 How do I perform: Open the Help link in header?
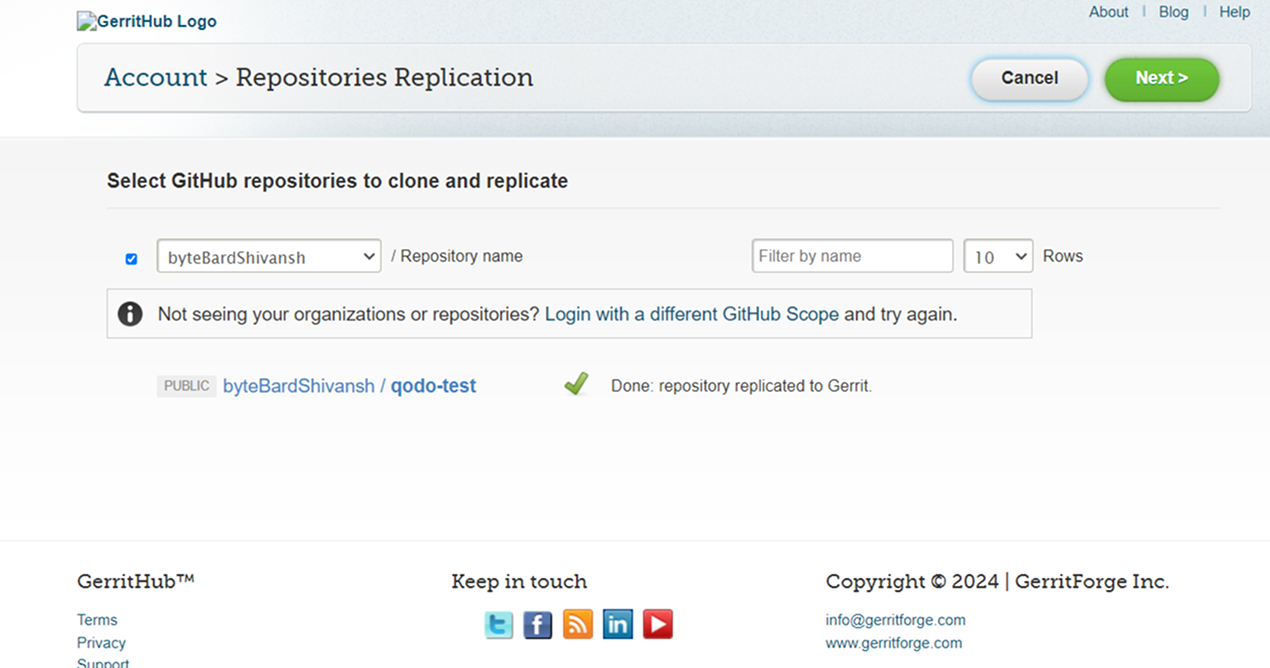click(1235, 12)
